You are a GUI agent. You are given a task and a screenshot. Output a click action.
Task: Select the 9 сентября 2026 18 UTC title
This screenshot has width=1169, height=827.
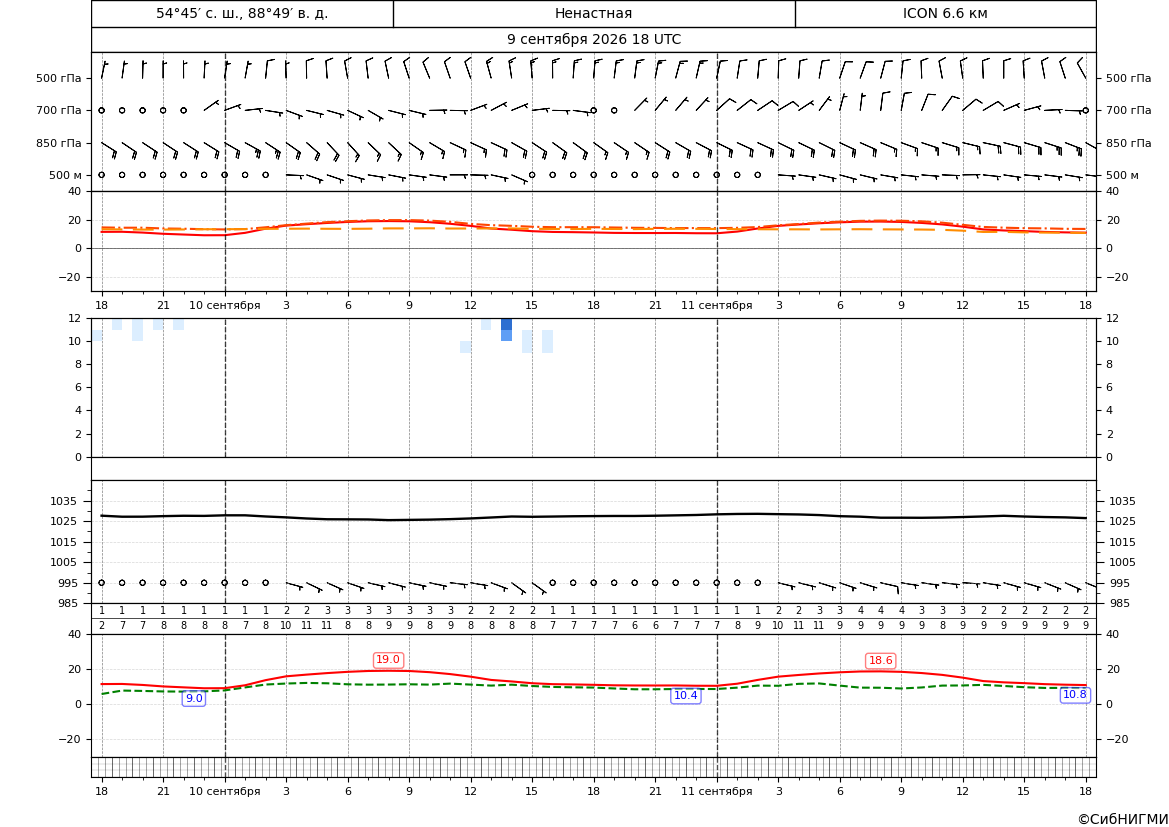click(593, 40)
